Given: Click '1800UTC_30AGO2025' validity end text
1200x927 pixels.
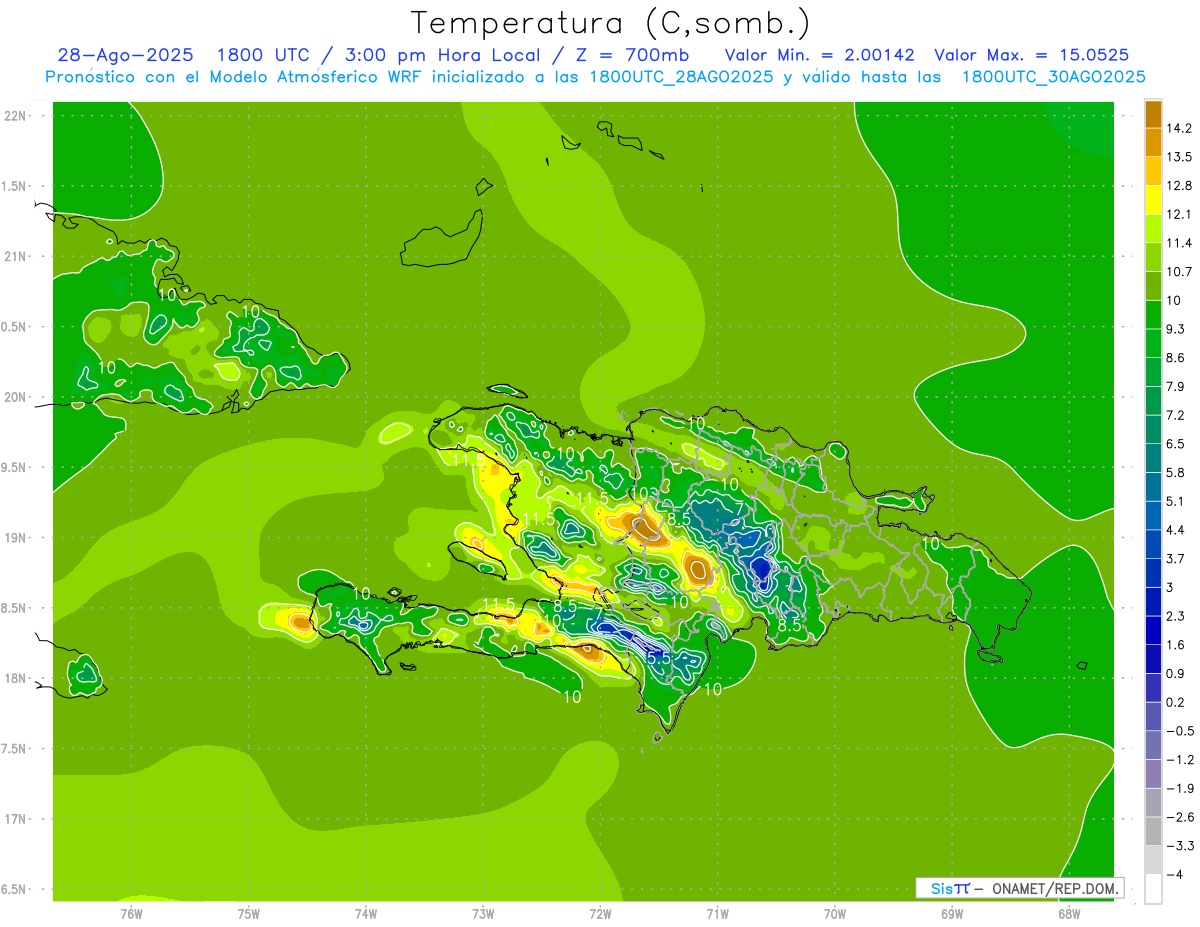Looking at the screenshot, I should pos(1053,77).
